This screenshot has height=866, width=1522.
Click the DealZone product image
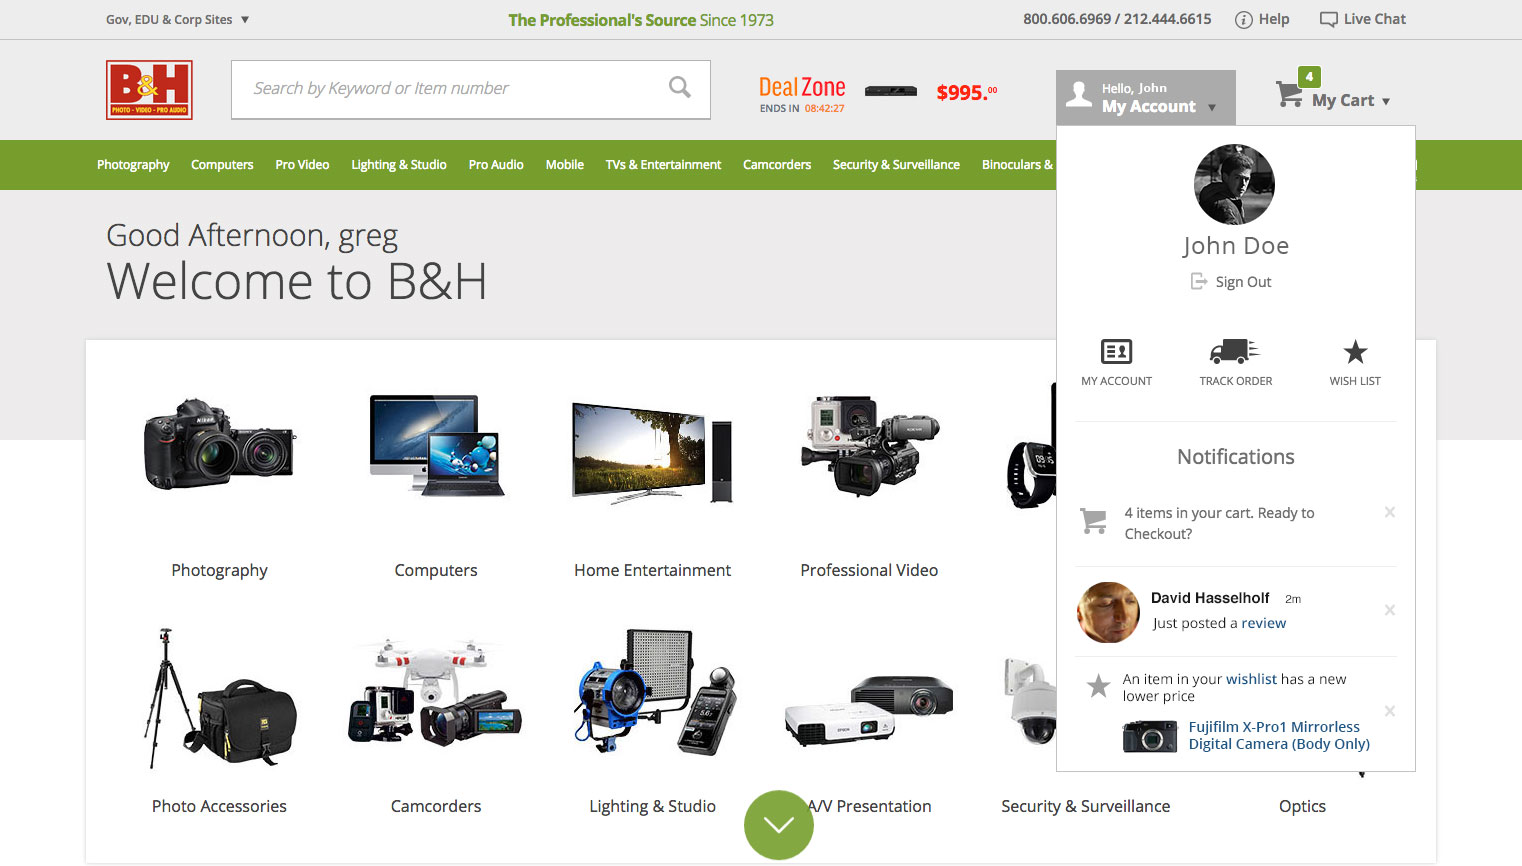click(891, 91)
